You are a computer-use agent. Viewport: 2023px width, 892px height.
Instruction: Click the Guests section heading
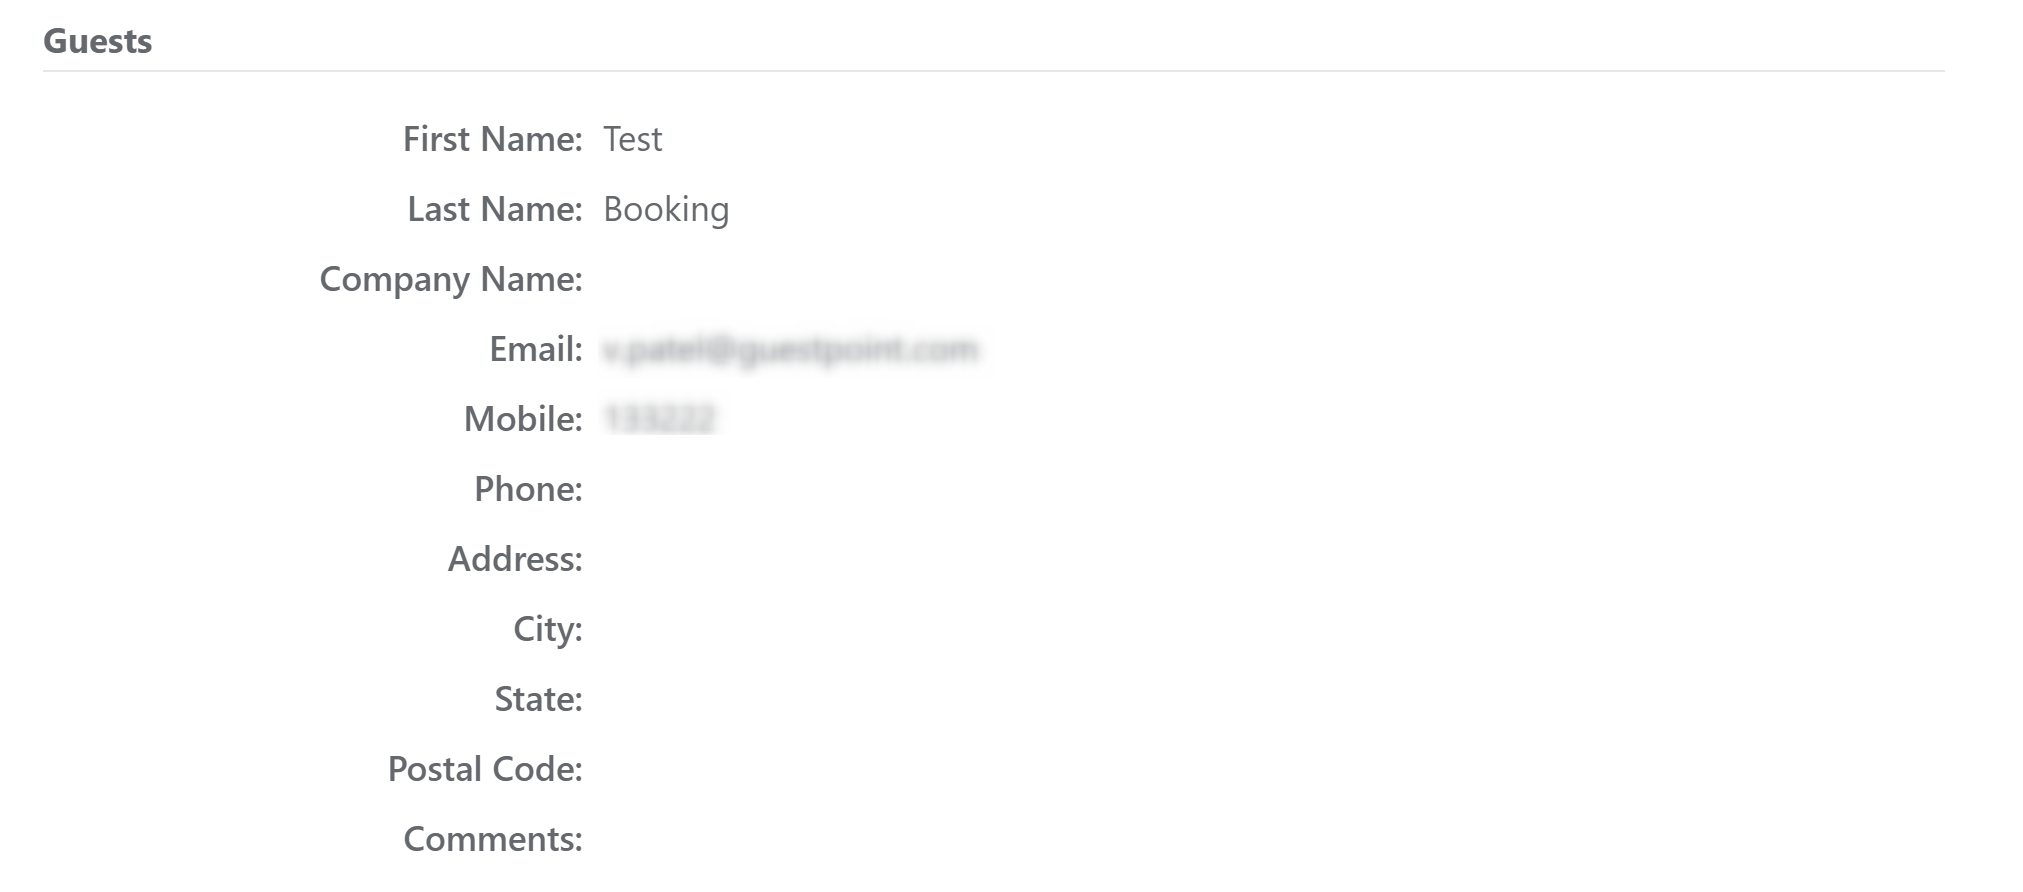97,41
